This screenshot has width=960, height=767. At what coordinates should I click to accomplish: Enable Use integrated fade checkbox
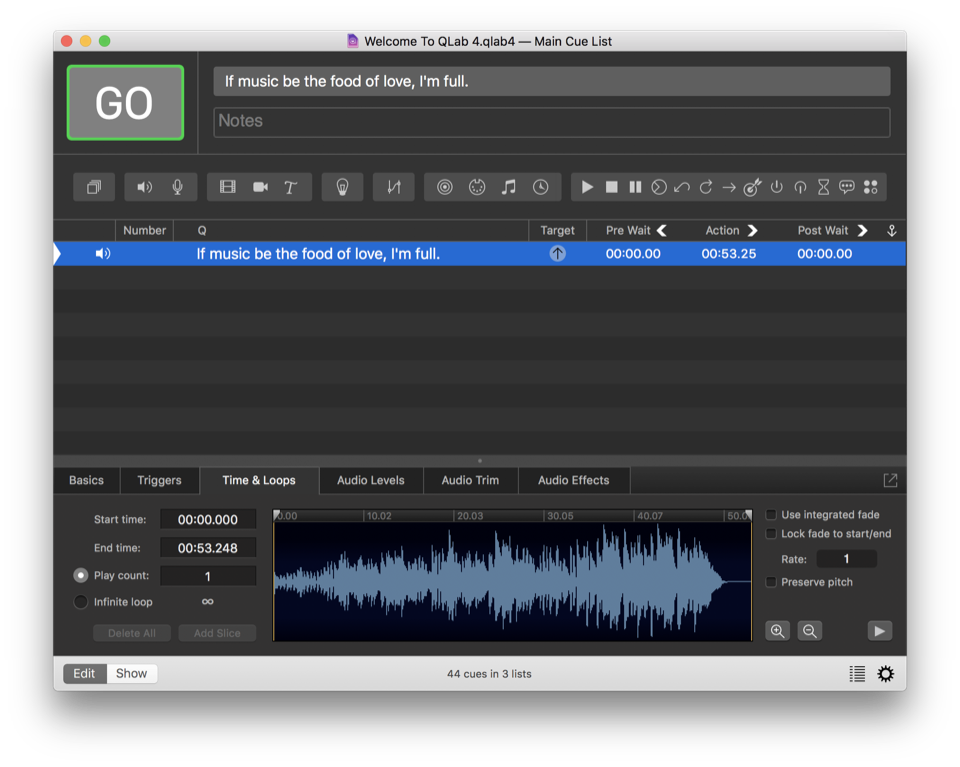tap(771, 515)
